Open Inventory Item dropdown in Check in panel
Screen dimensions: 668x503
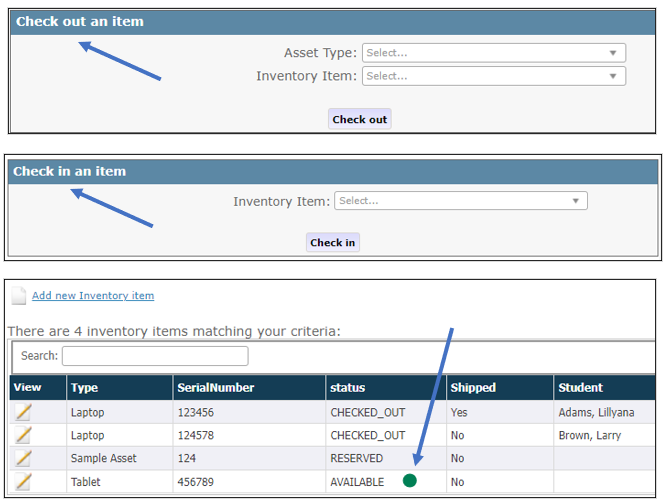[x=461, y=201]
